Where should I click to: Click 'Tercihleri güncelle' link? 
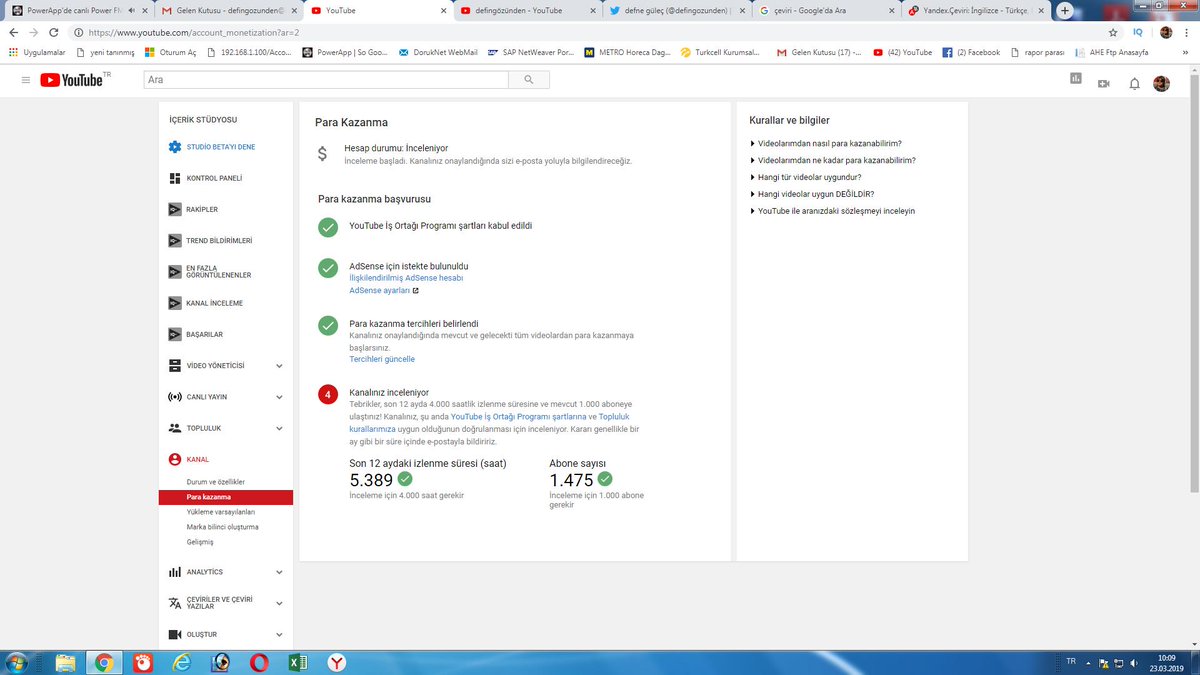tap(382, 359)
